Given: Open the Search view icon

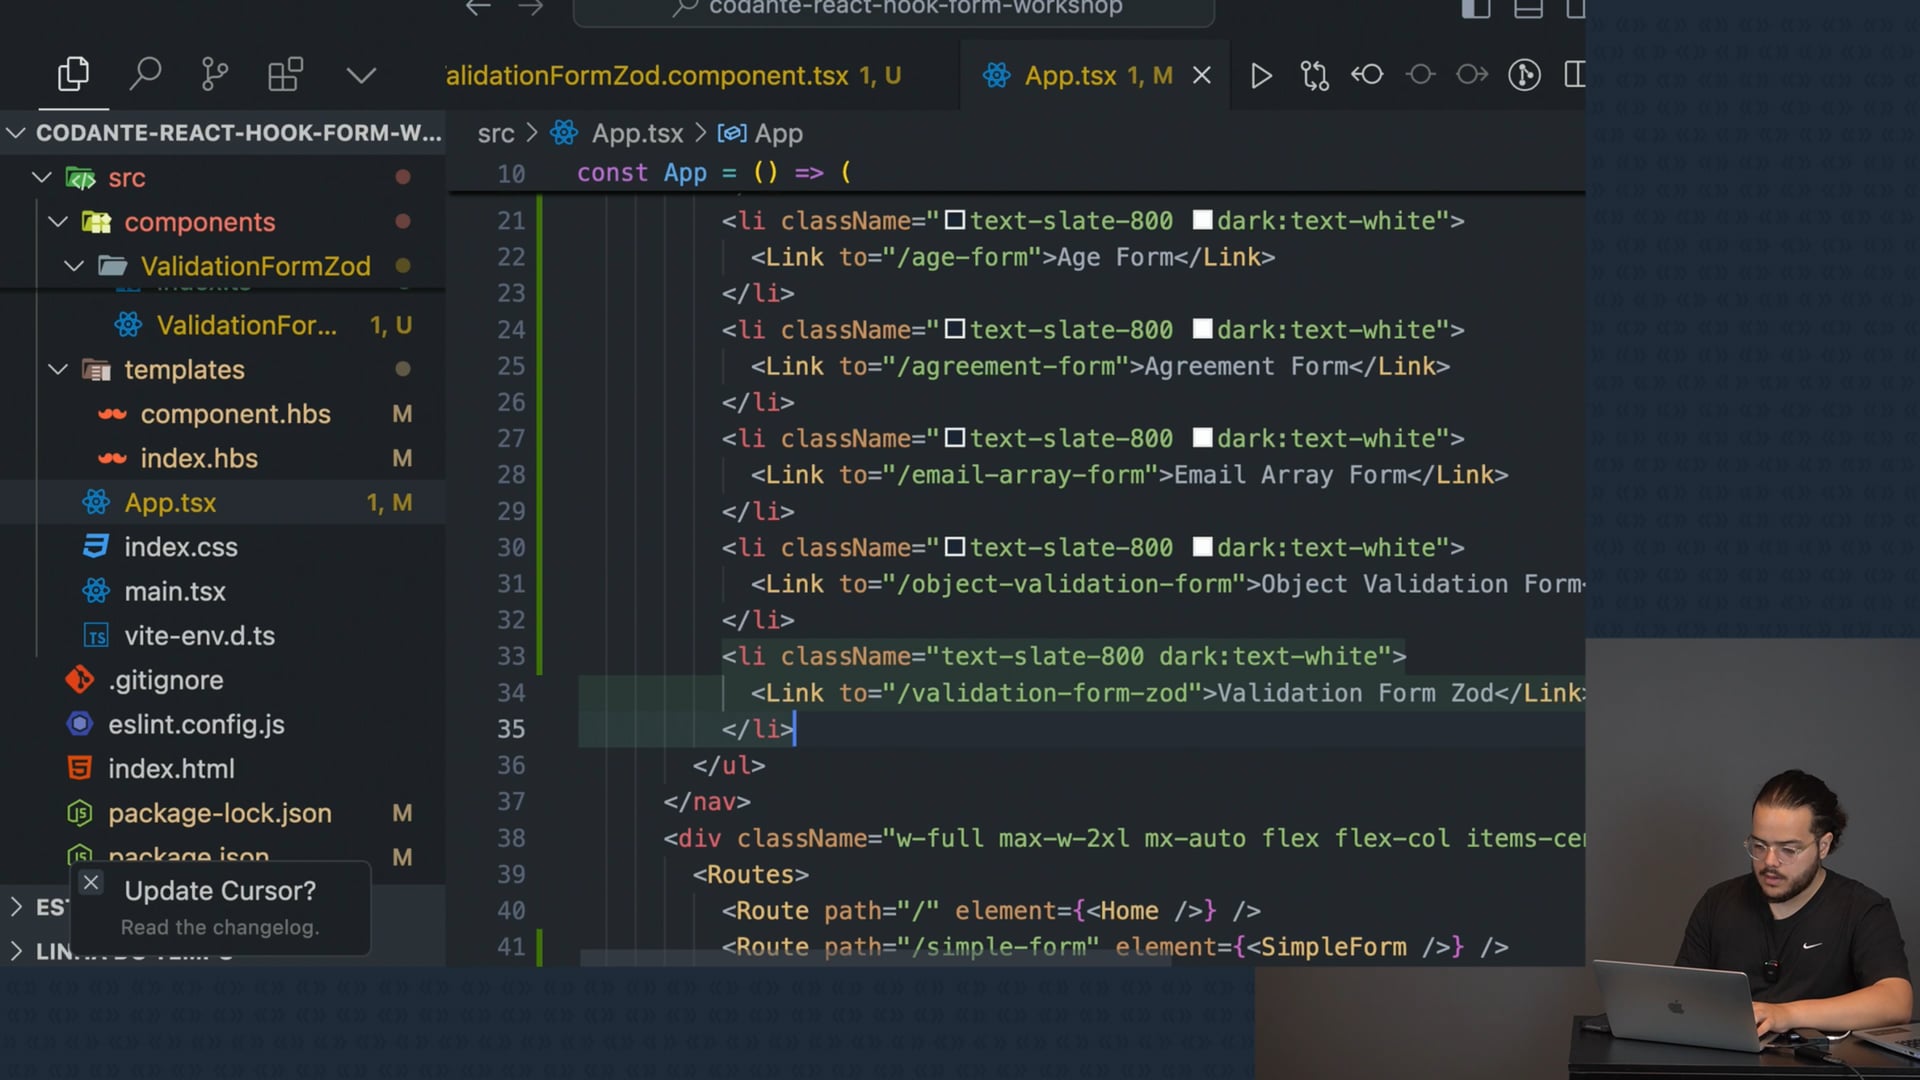Looking at the screenshot, I should point(145,74).
